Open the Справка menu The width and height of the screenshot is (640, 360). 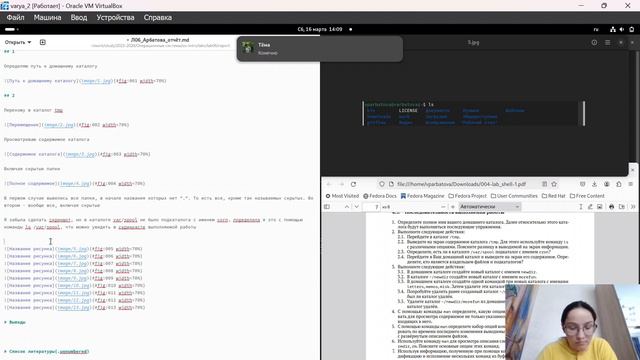coord(158,18)
